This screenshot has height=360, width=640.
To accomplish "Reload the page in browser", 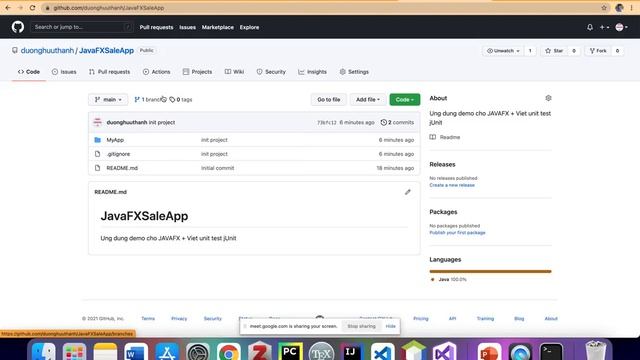I will tap(32, 8).
